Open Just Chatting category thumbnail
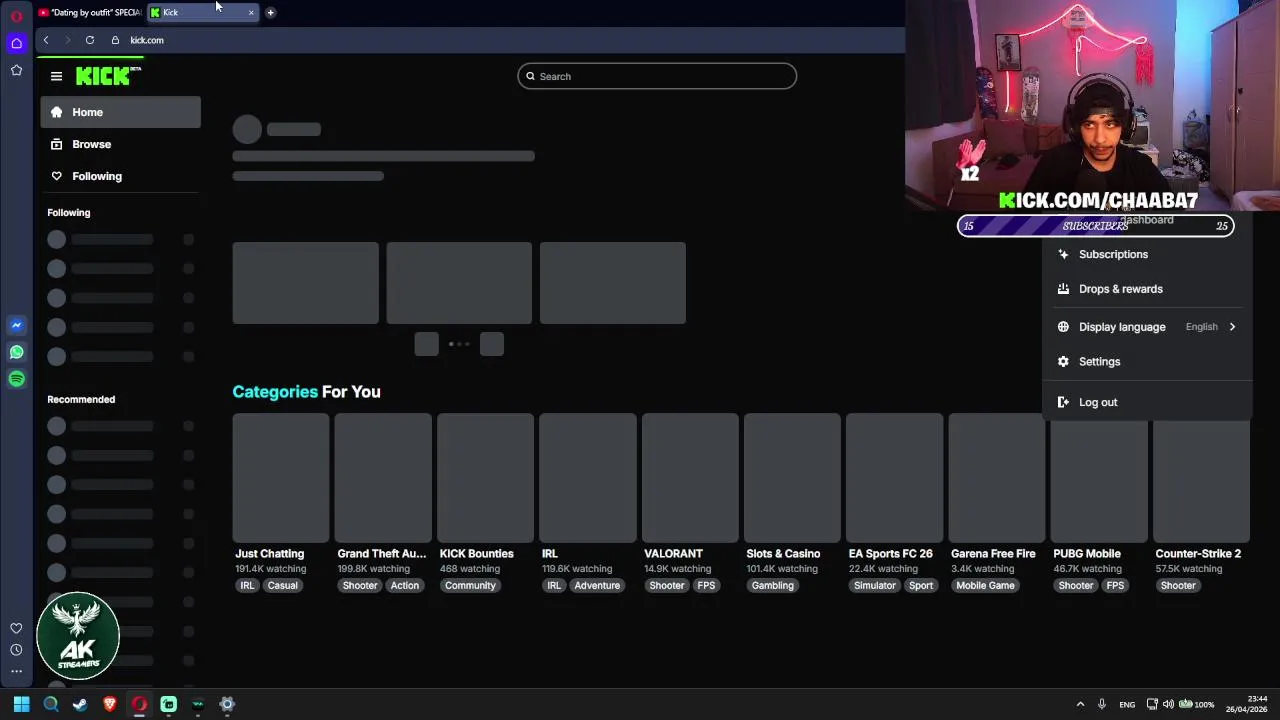This screenshot has width=1280, height=720. click(281, 478)
